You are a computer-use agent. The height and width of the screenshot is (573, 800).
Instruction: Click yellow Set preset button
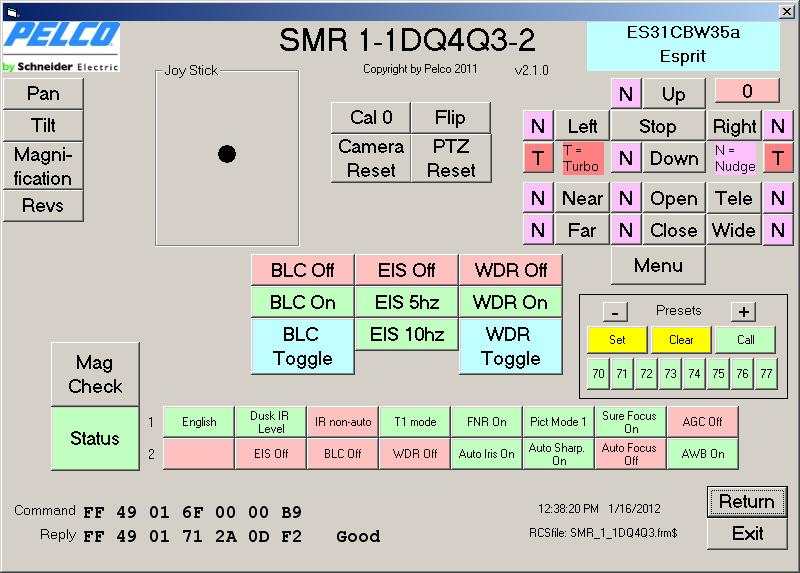point(617,340)
